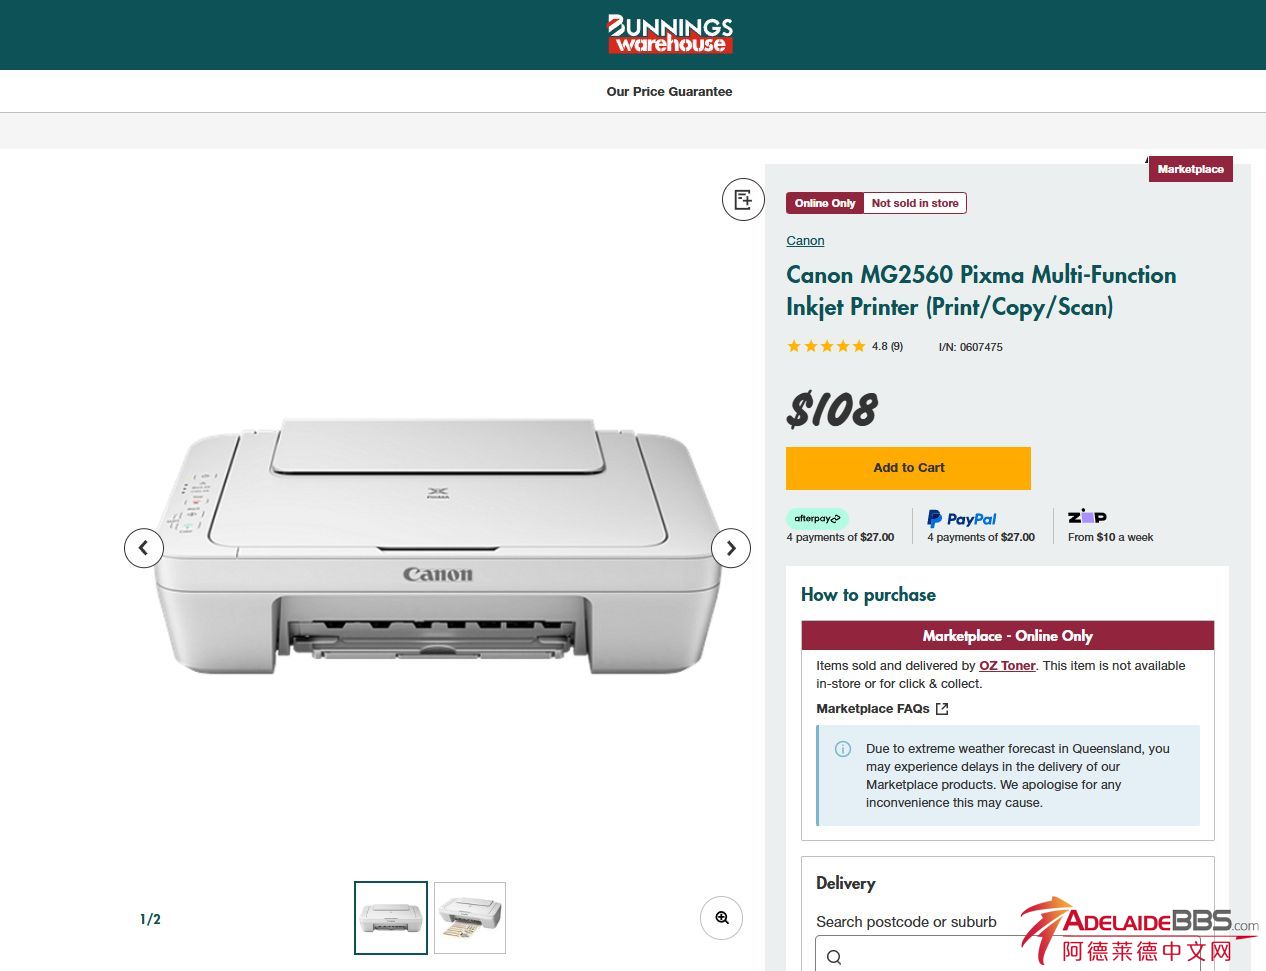1266x971 pixels.
Task: Click the Afterpay payment logo
Action: point(817,518)
